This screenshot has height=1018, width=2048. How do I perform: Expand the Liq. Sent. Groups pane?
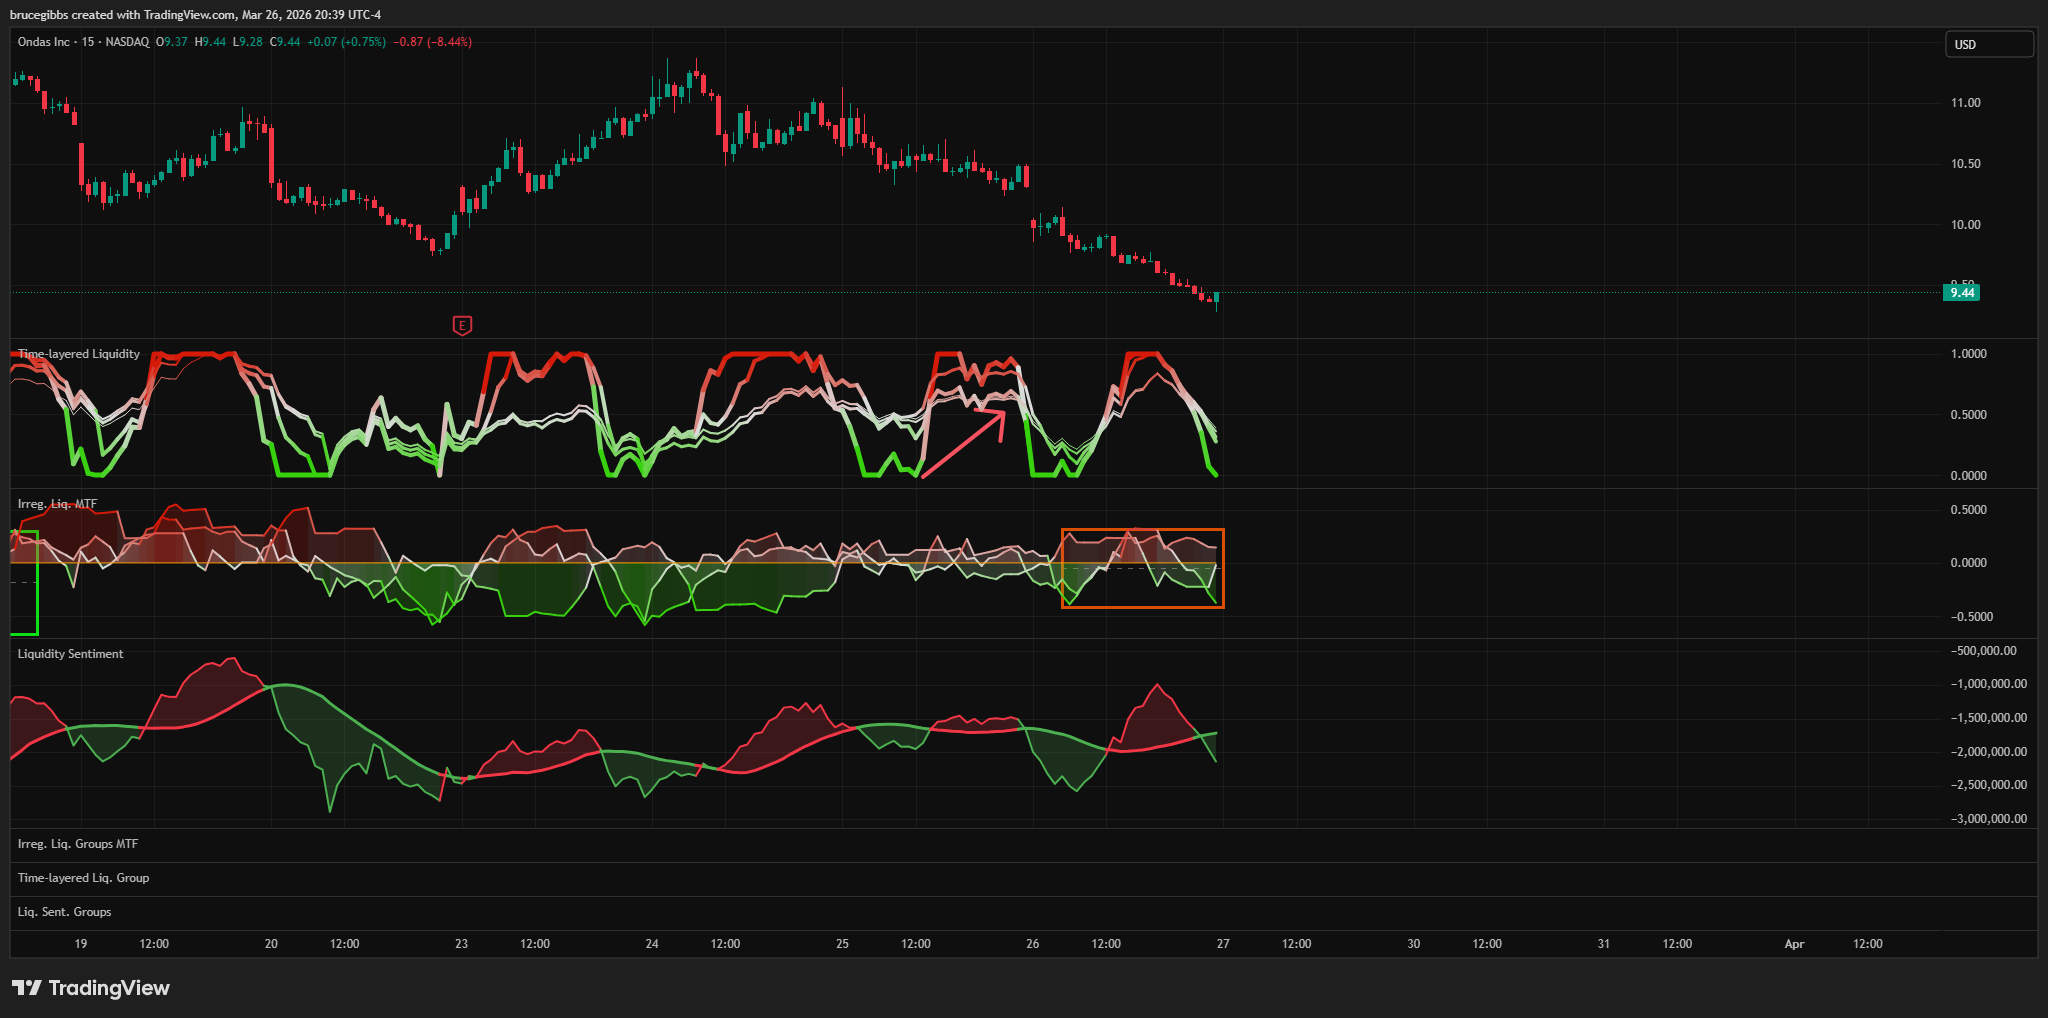click(64, 912)
